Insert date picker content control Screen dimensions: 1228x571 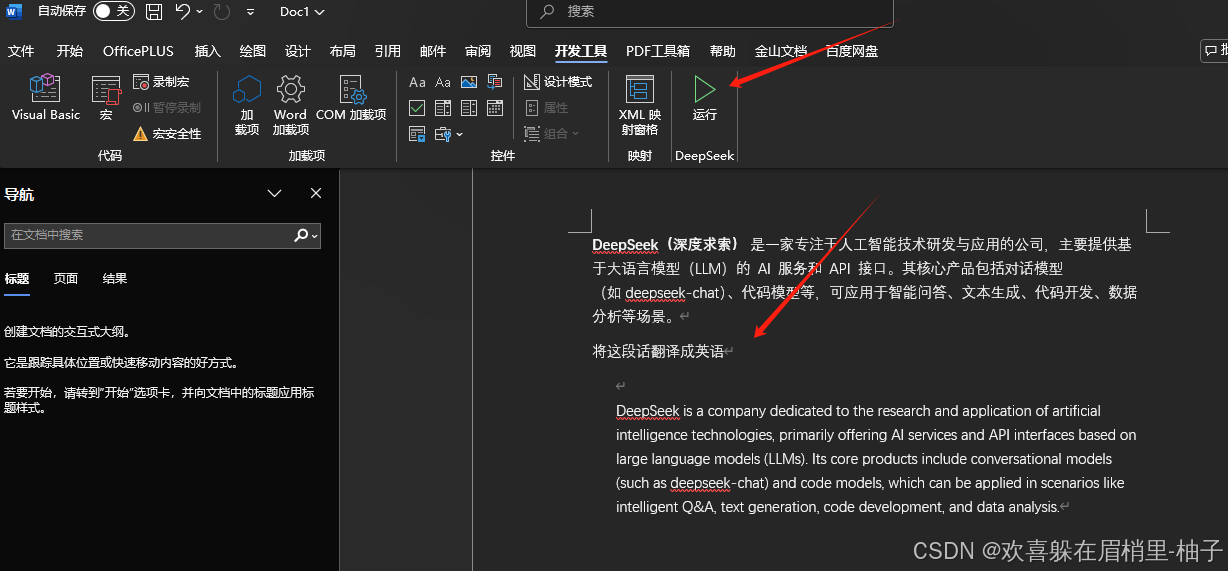pyautogui.click(x=495, y=108)
